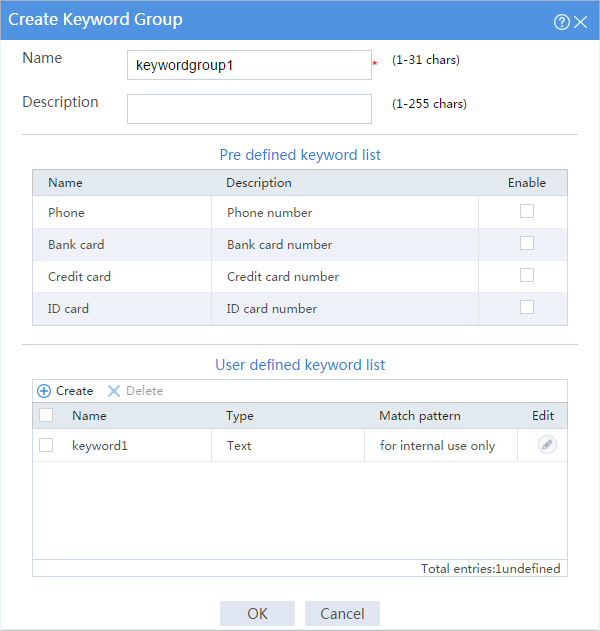Click the Name column header of predefined list
600x631 pixels.
pyautogui.click(x=65, y=183)
